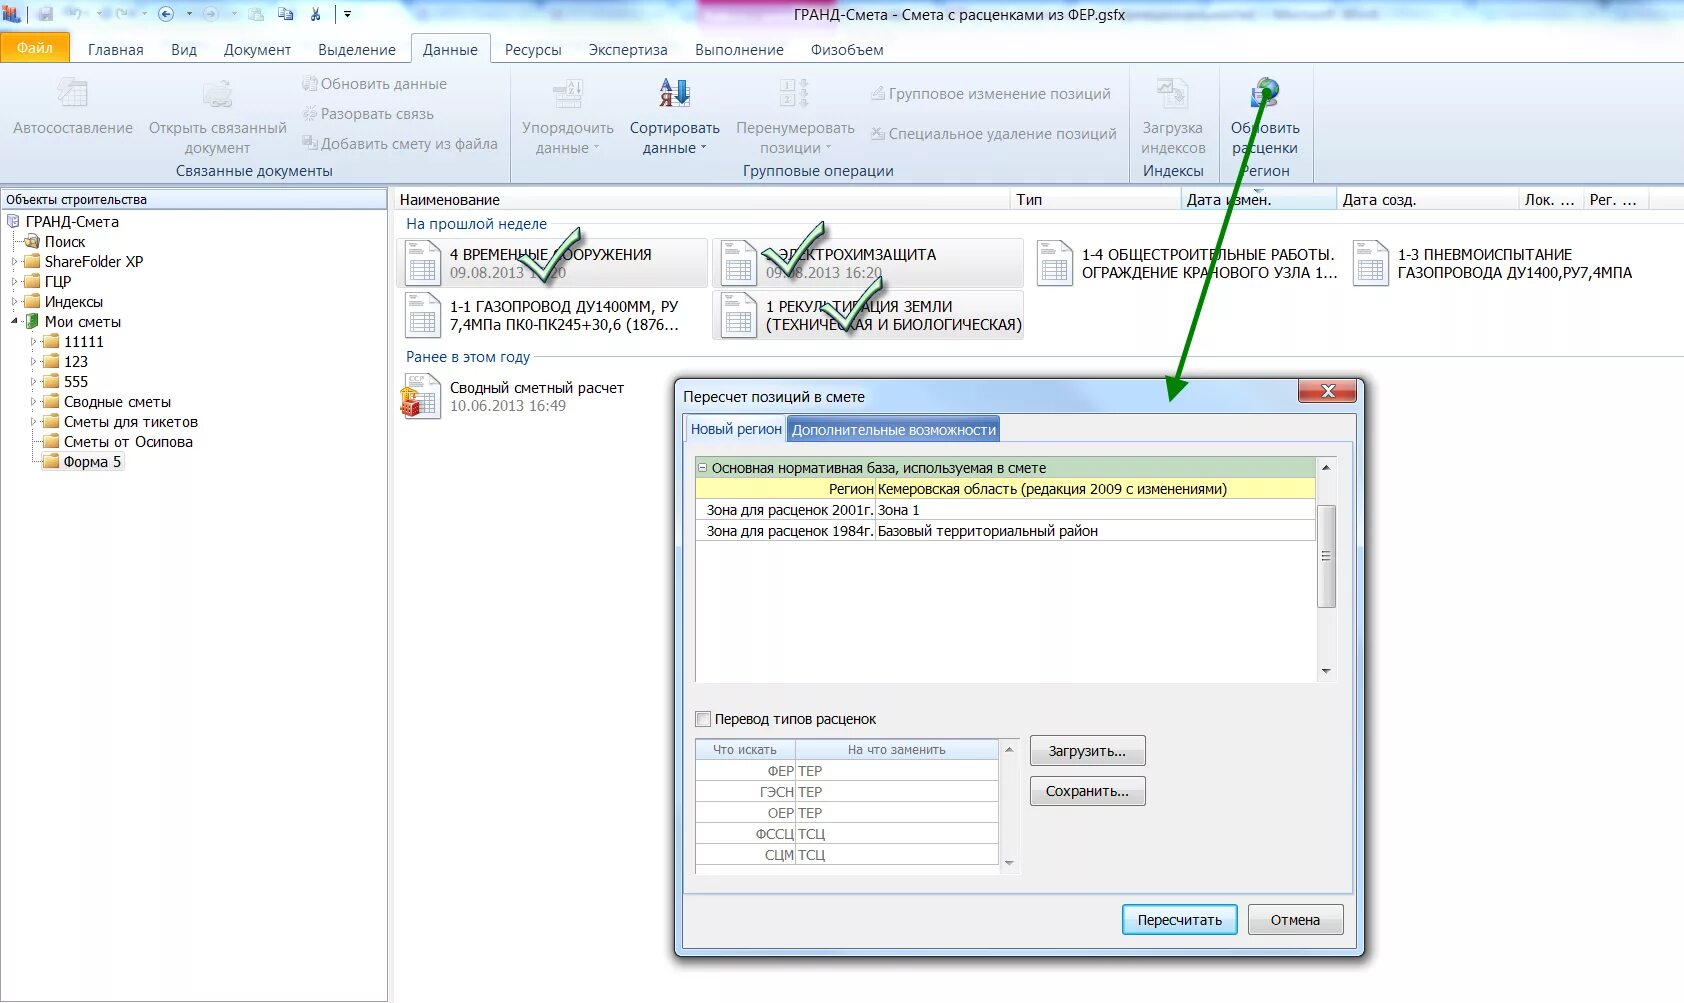
Task: Click the Отмена button
Action: pyautogui.click(x=1295, y=920)
